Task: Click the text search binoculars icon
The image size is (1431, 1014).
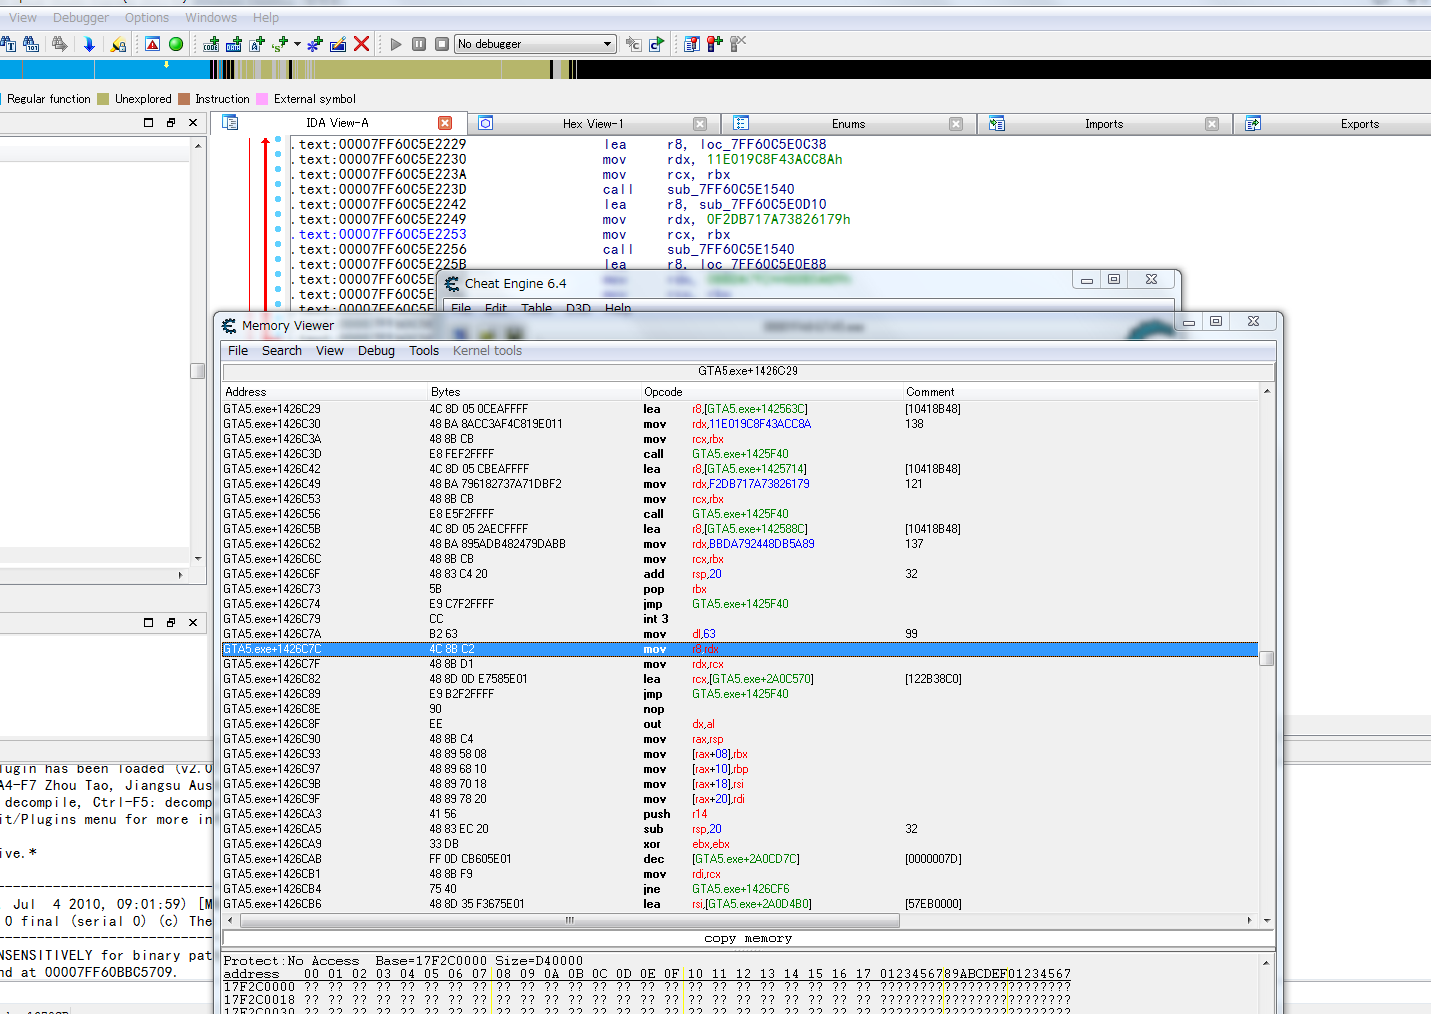Action: pyautogui.click(x=8, y=44)
